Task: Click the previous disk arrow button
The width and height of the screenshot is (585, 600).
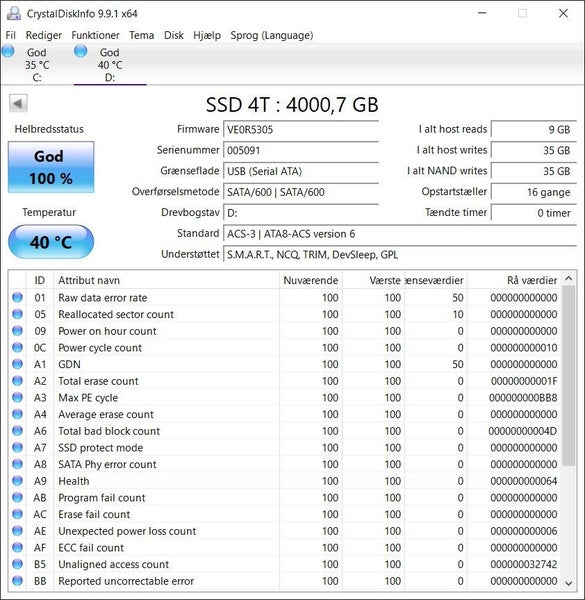Action: [18, 103]
